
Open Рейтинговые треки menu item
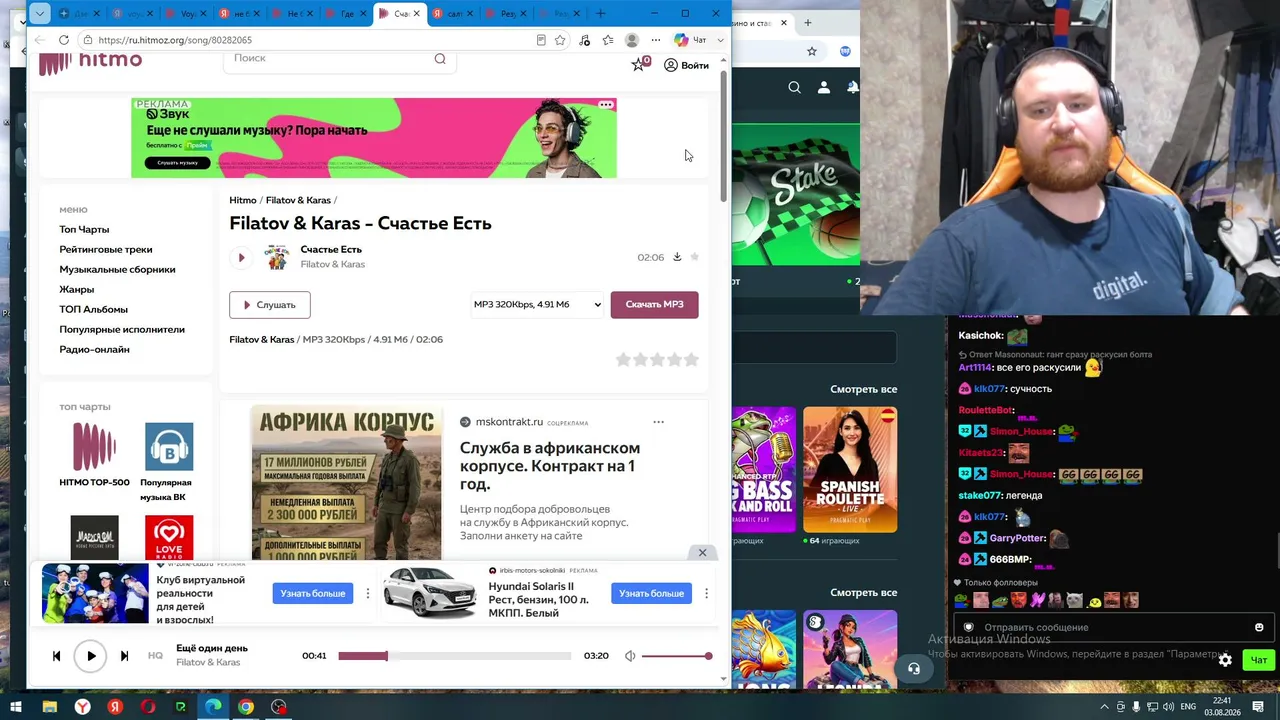click(x=106, y=249)
